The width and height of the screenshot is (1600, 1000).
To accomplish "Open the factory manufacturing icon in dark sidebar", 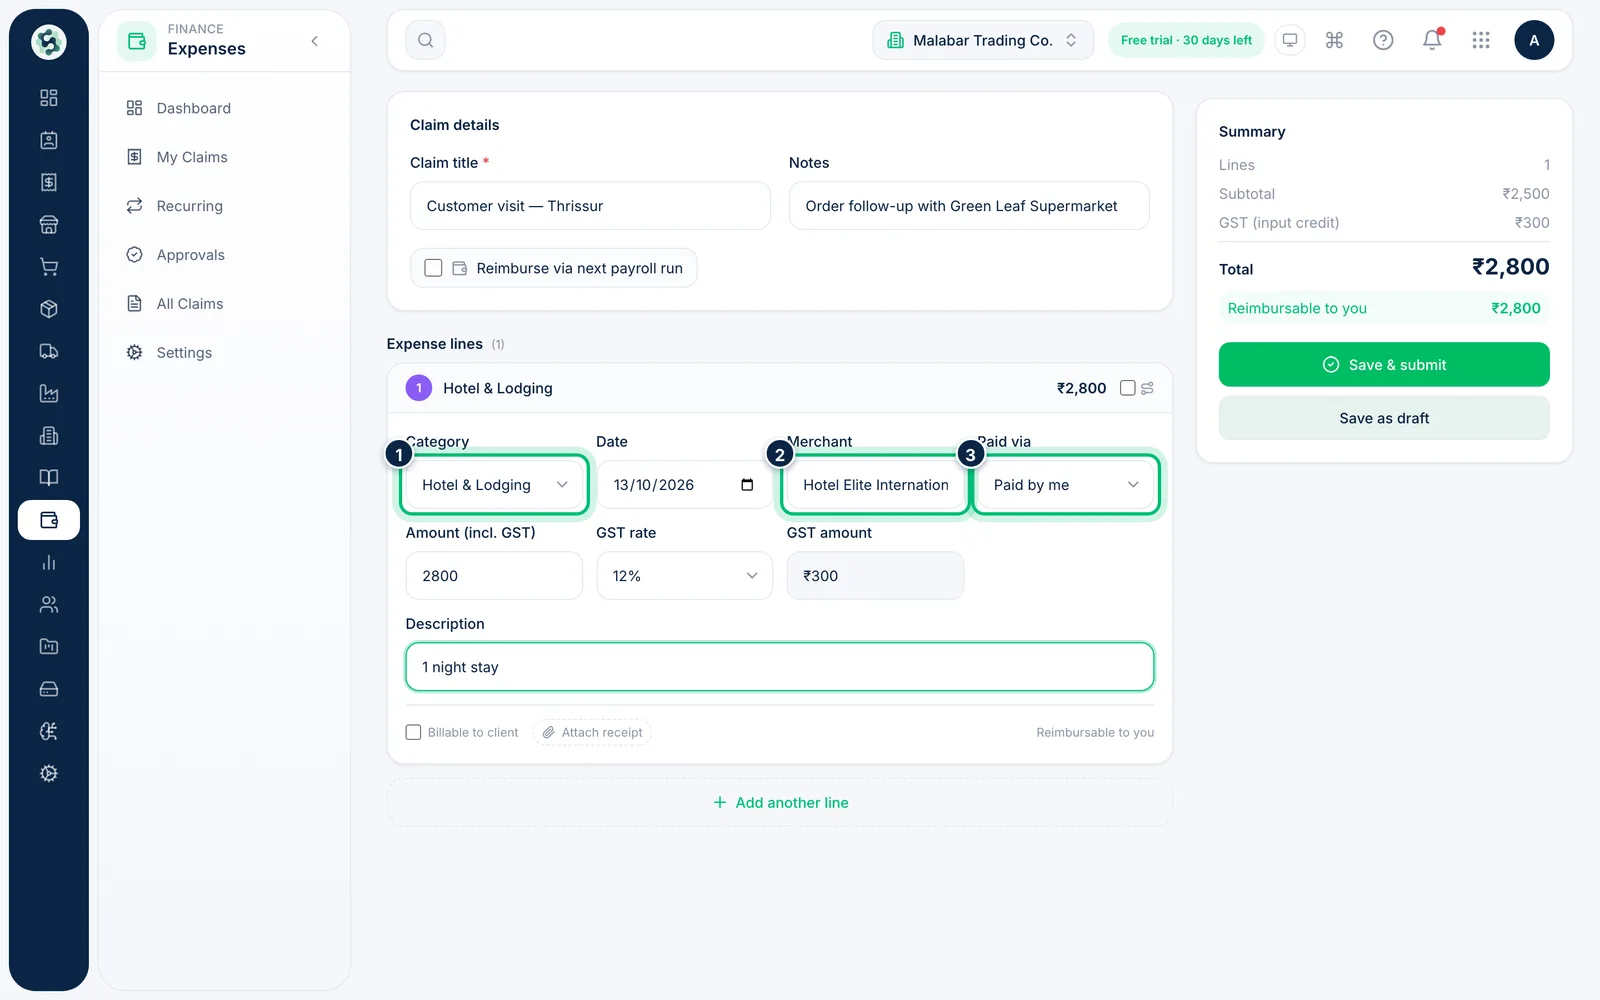I will tap(48, 393).
